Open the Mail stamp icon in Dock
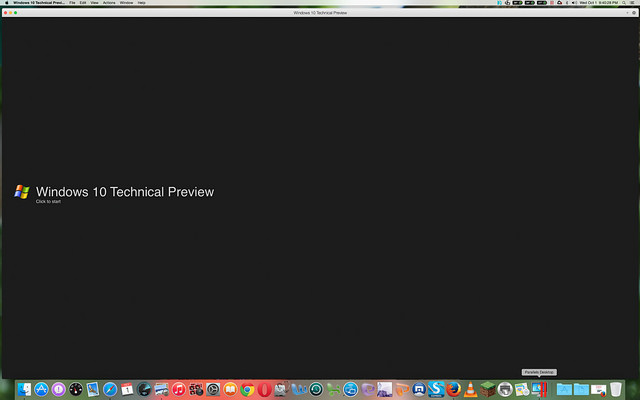640x400 pixels. (93, 389)
